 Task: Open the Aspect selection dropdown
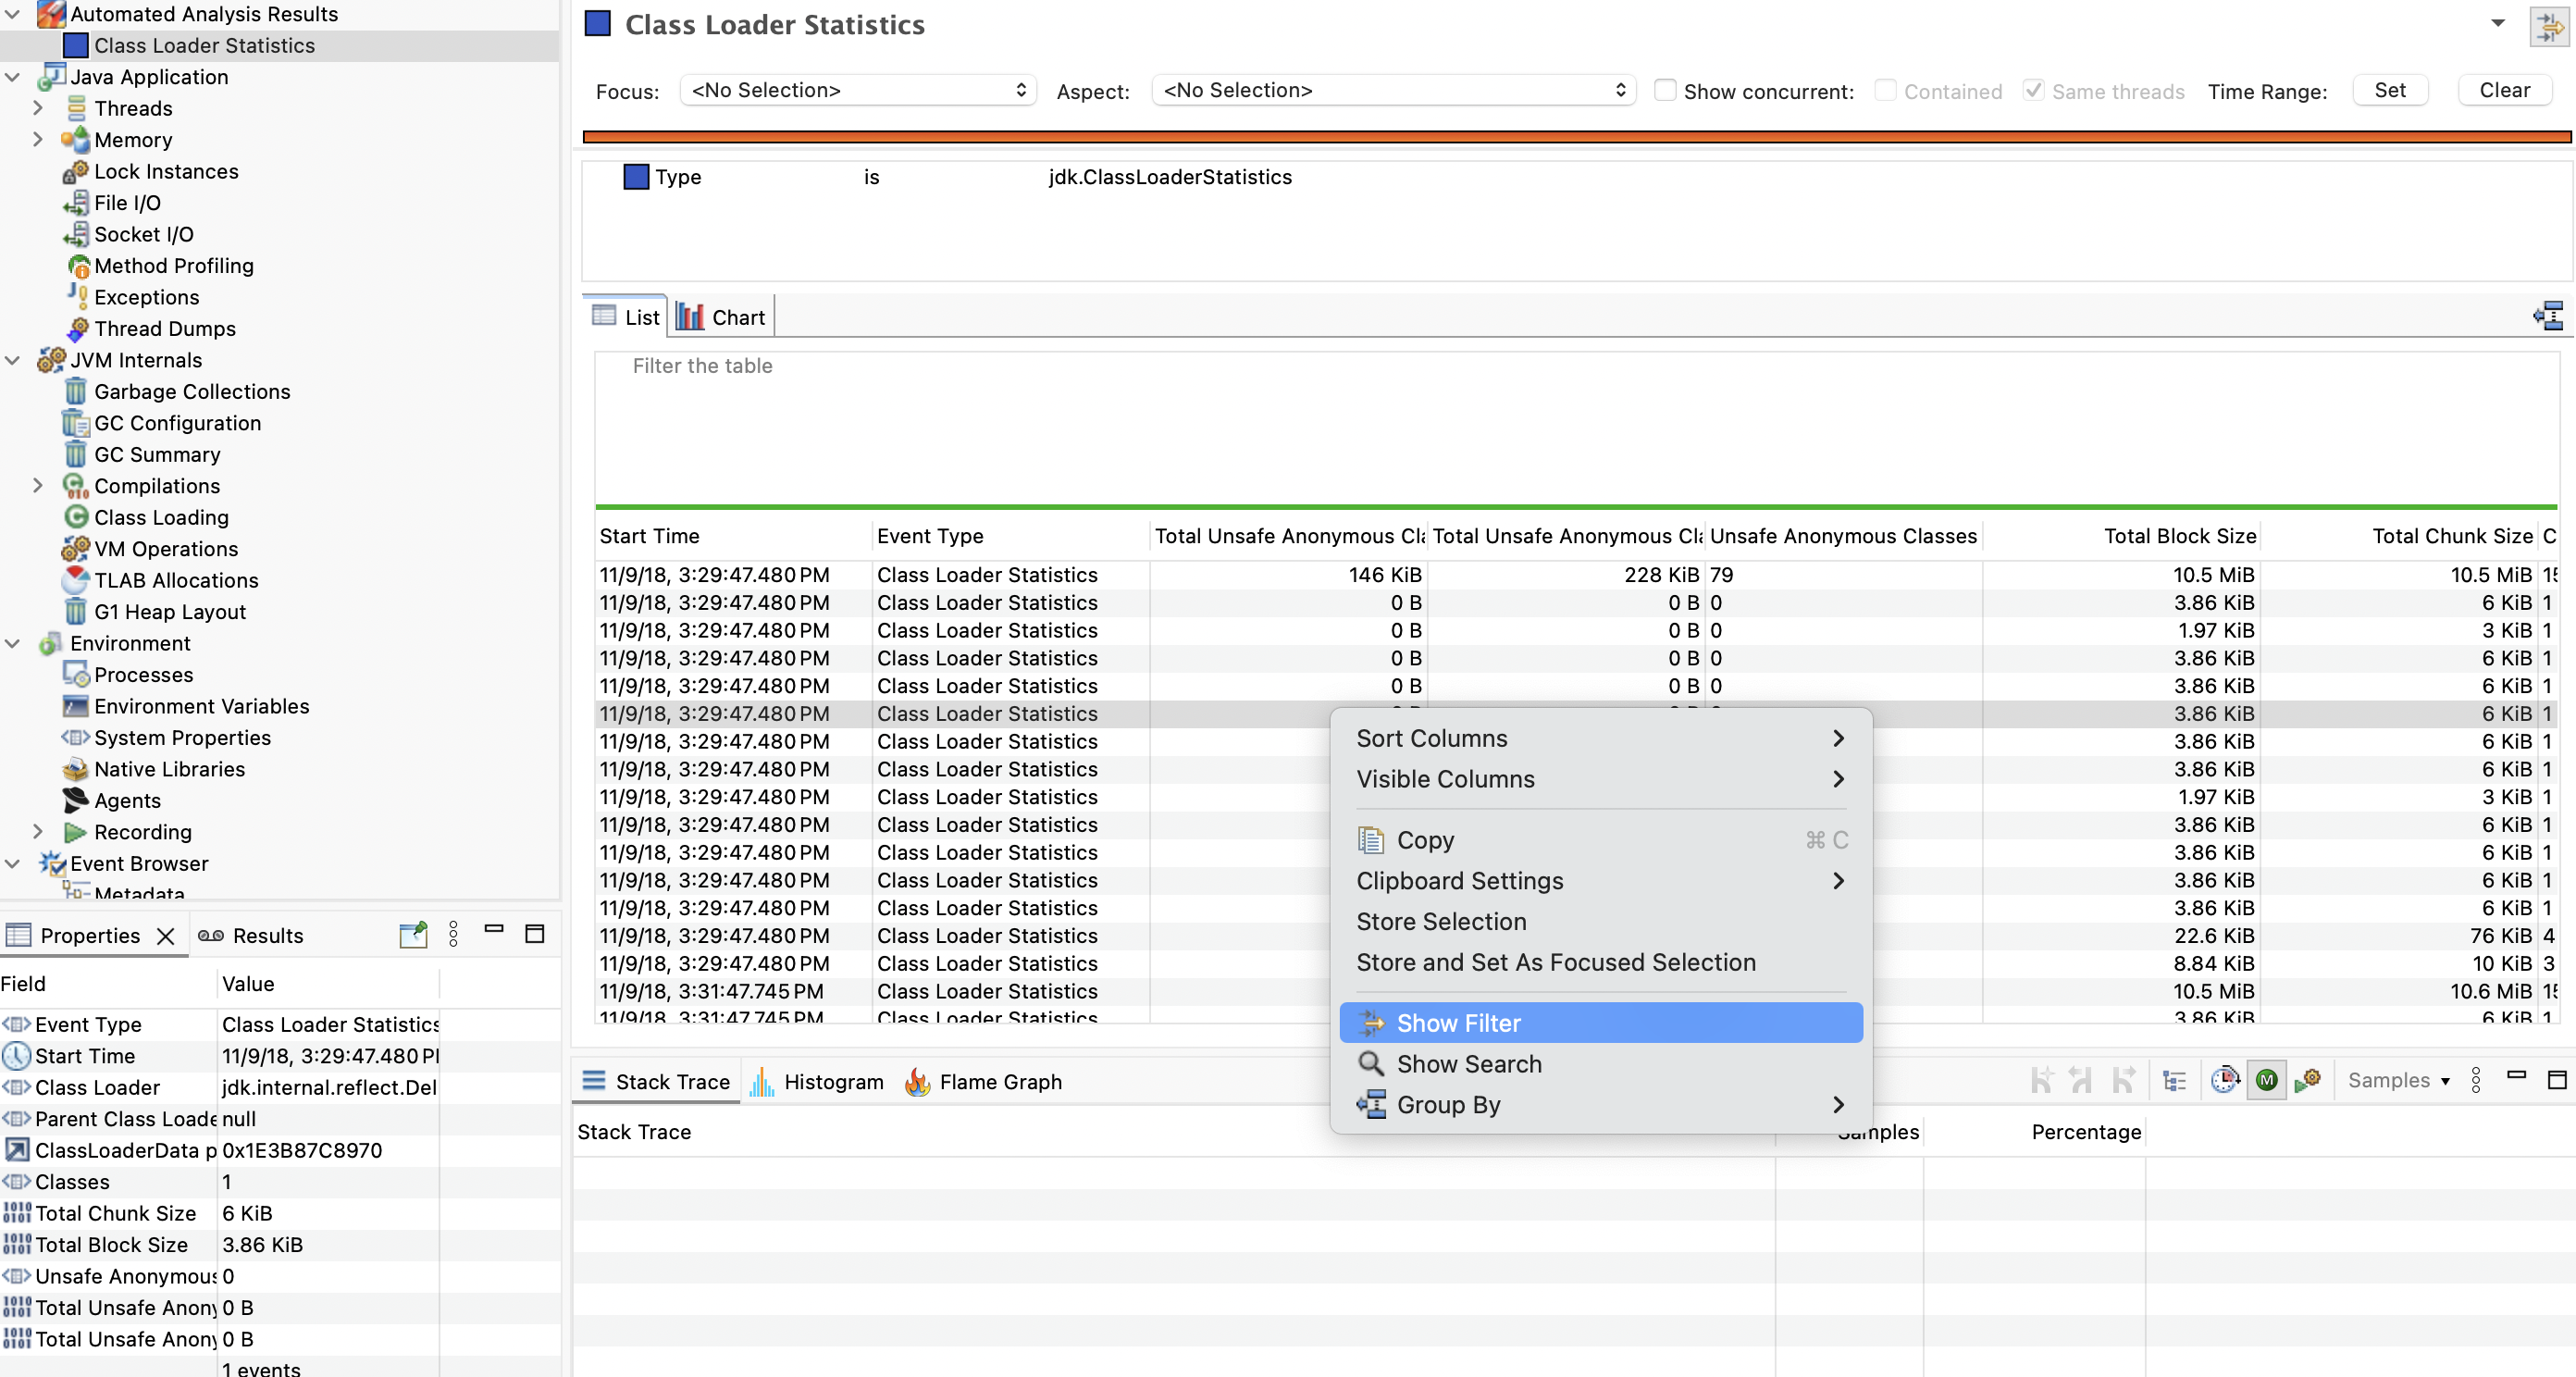pyautogui.click(x=1393, y=91)
